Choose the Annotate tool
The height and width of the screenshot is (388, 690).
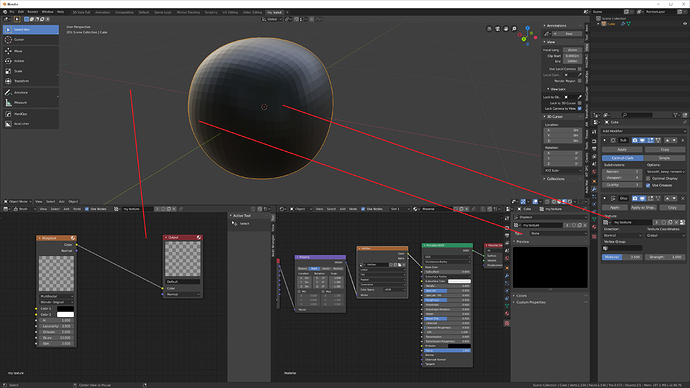[x=31, y=92]
